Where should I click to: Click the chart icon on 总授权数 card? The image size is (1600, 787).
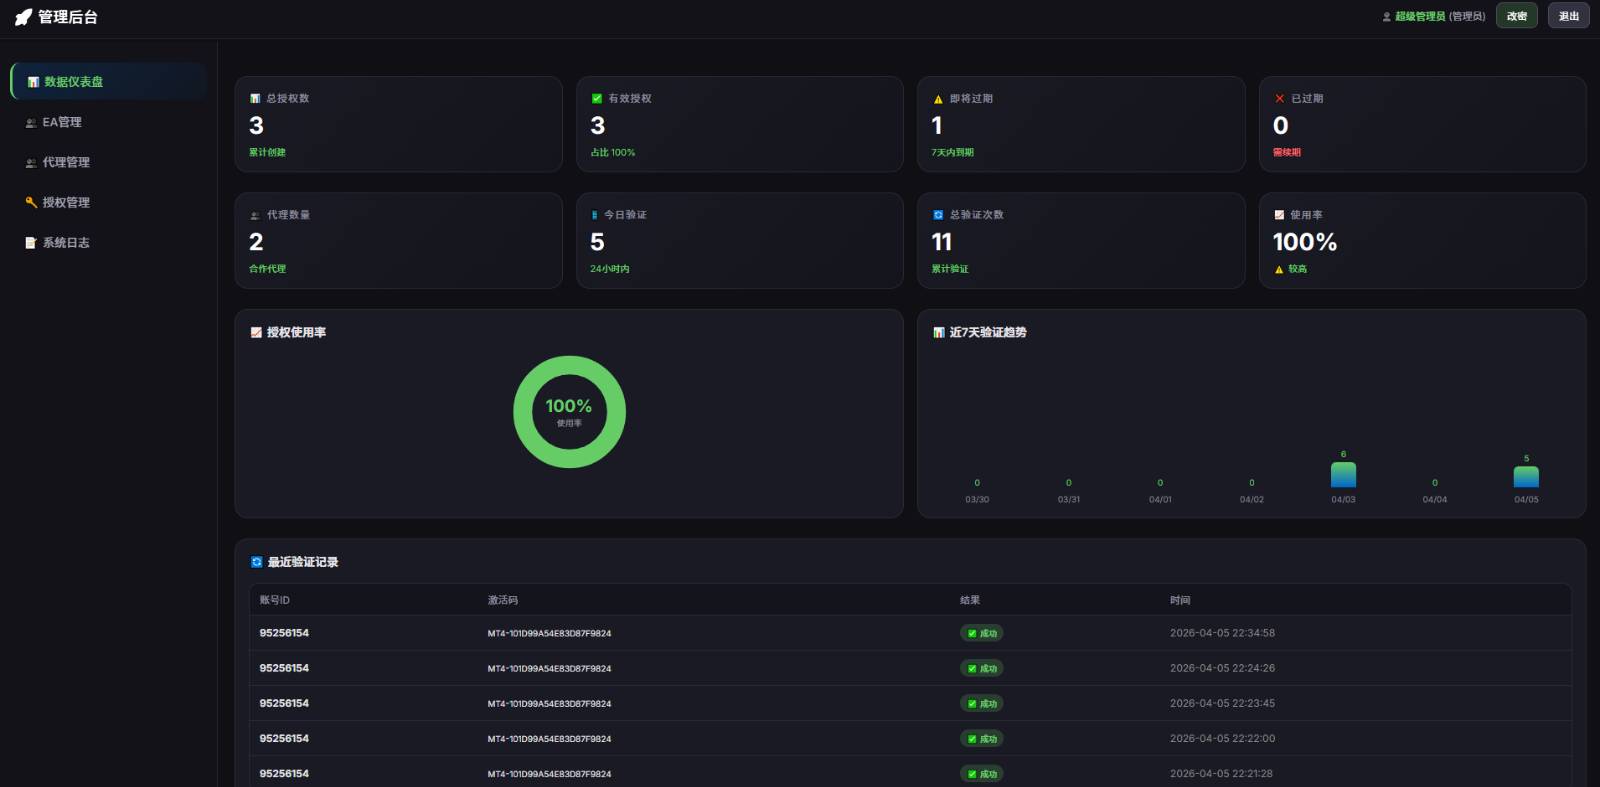tap(255, 99)
